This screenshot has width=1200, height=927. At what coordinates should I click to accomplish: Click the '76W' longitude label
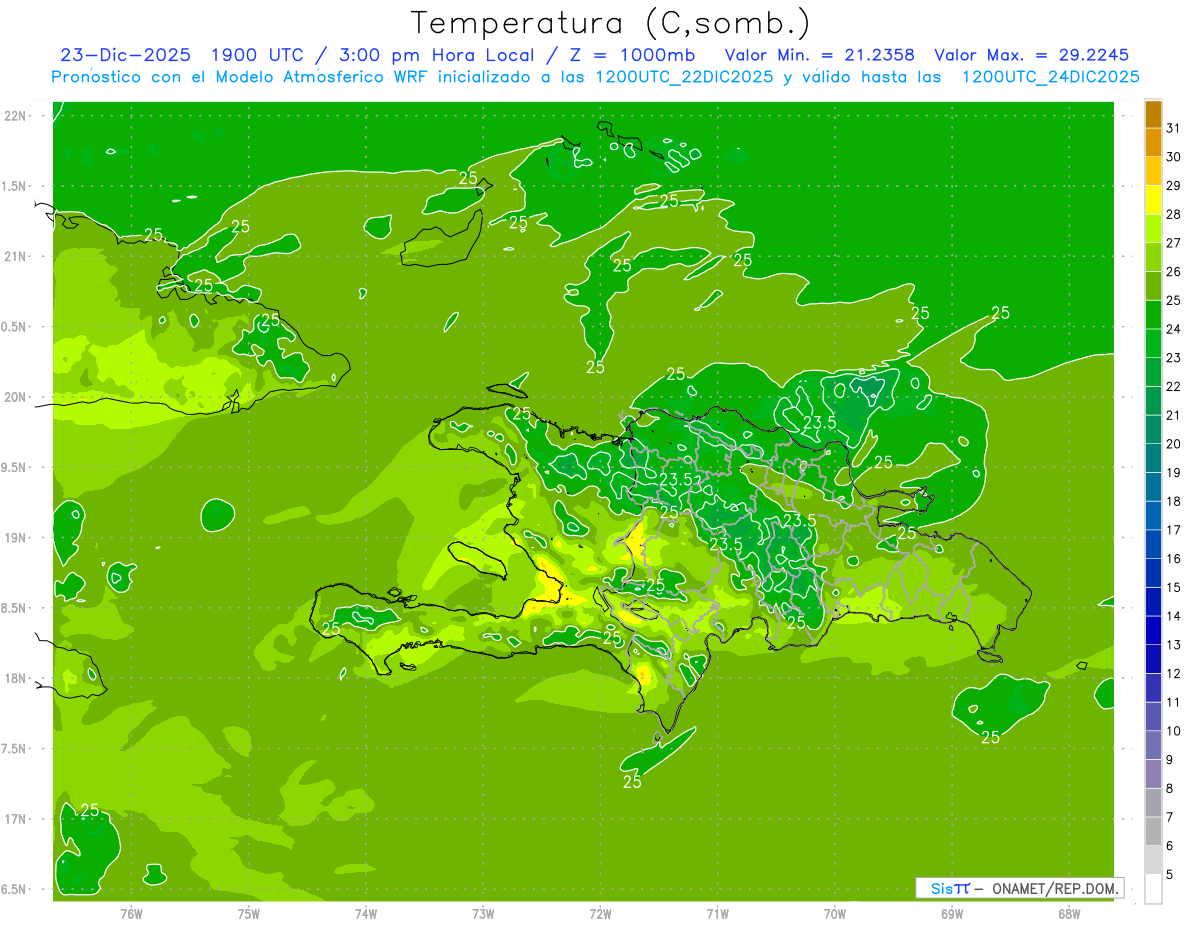click(131, 913)
